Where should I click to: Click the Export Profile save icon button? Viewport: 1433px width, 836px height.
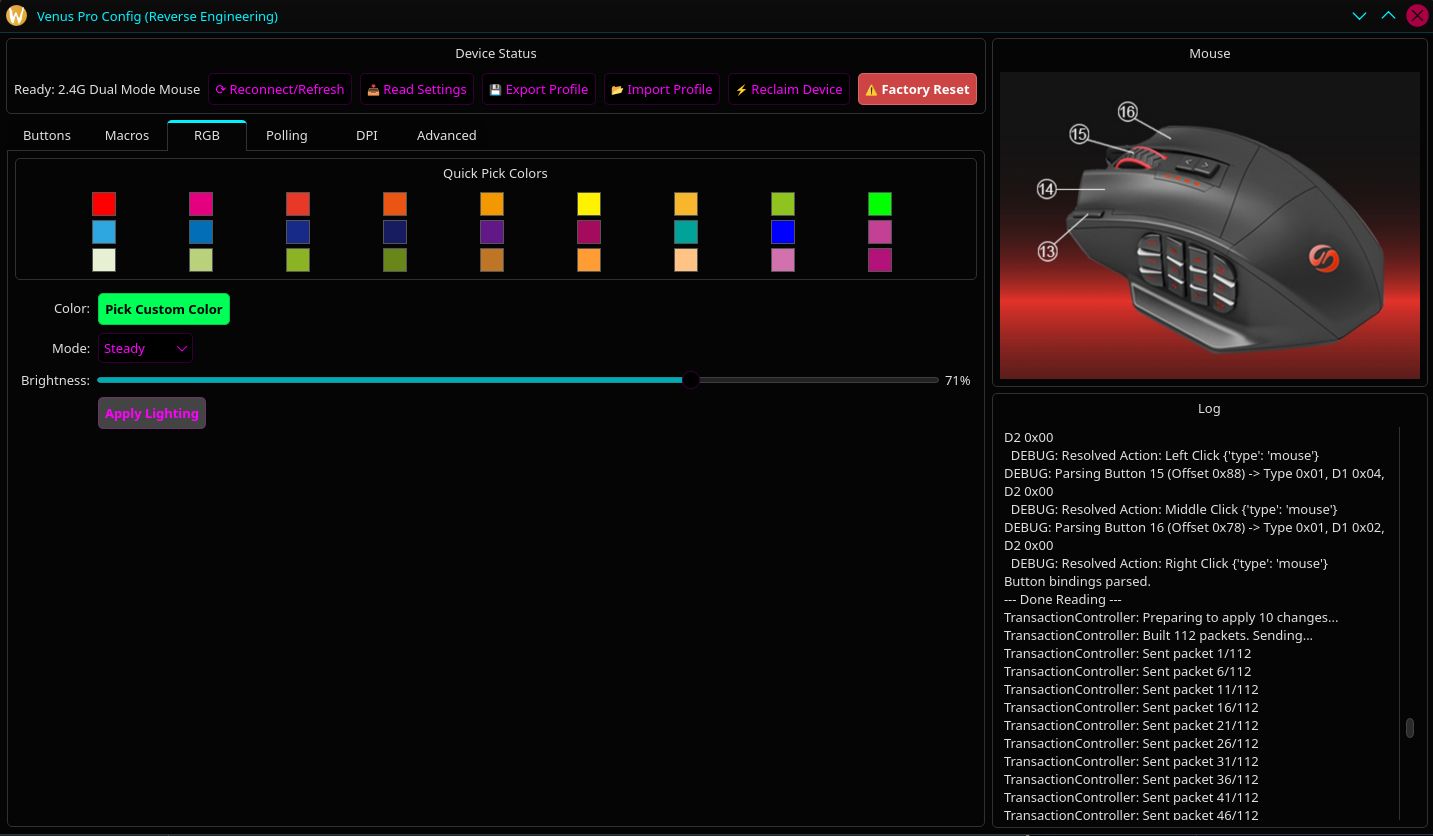(x=538, y=89)
